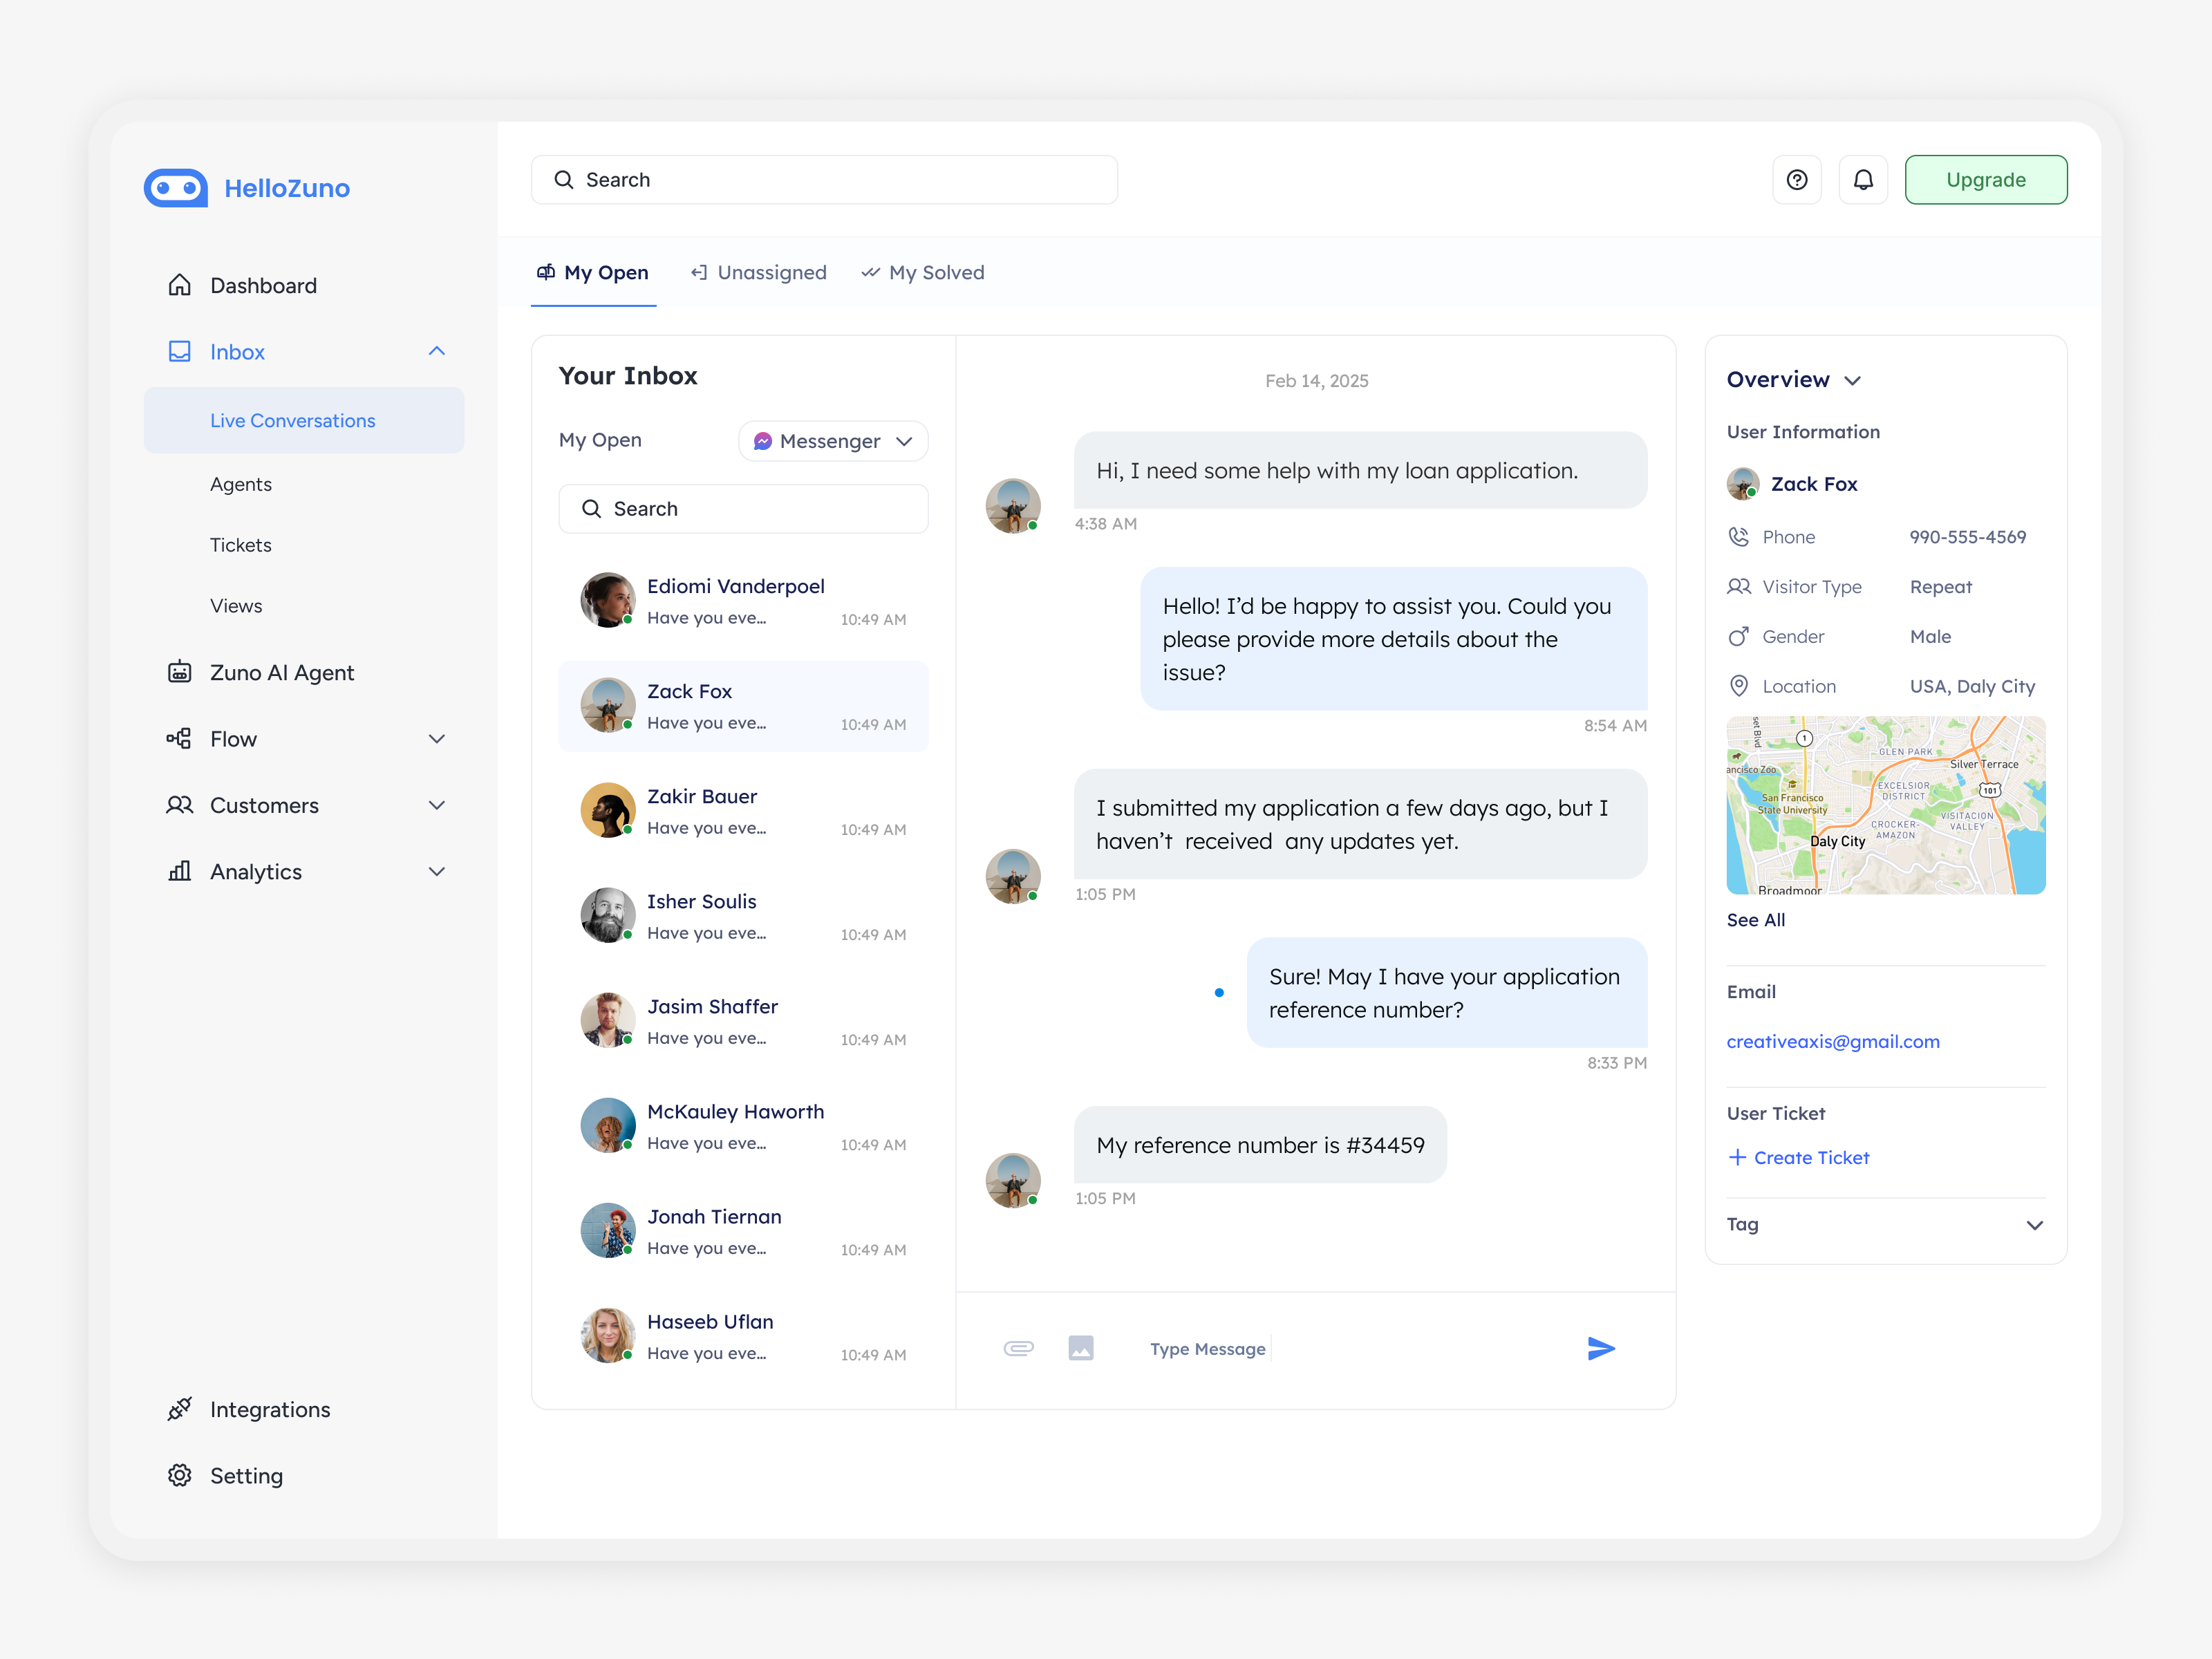Go to Setting gear in sidebar
Viewport: 2212px width, 1659px height.
pyautogui.click(x=246, y=1475)
